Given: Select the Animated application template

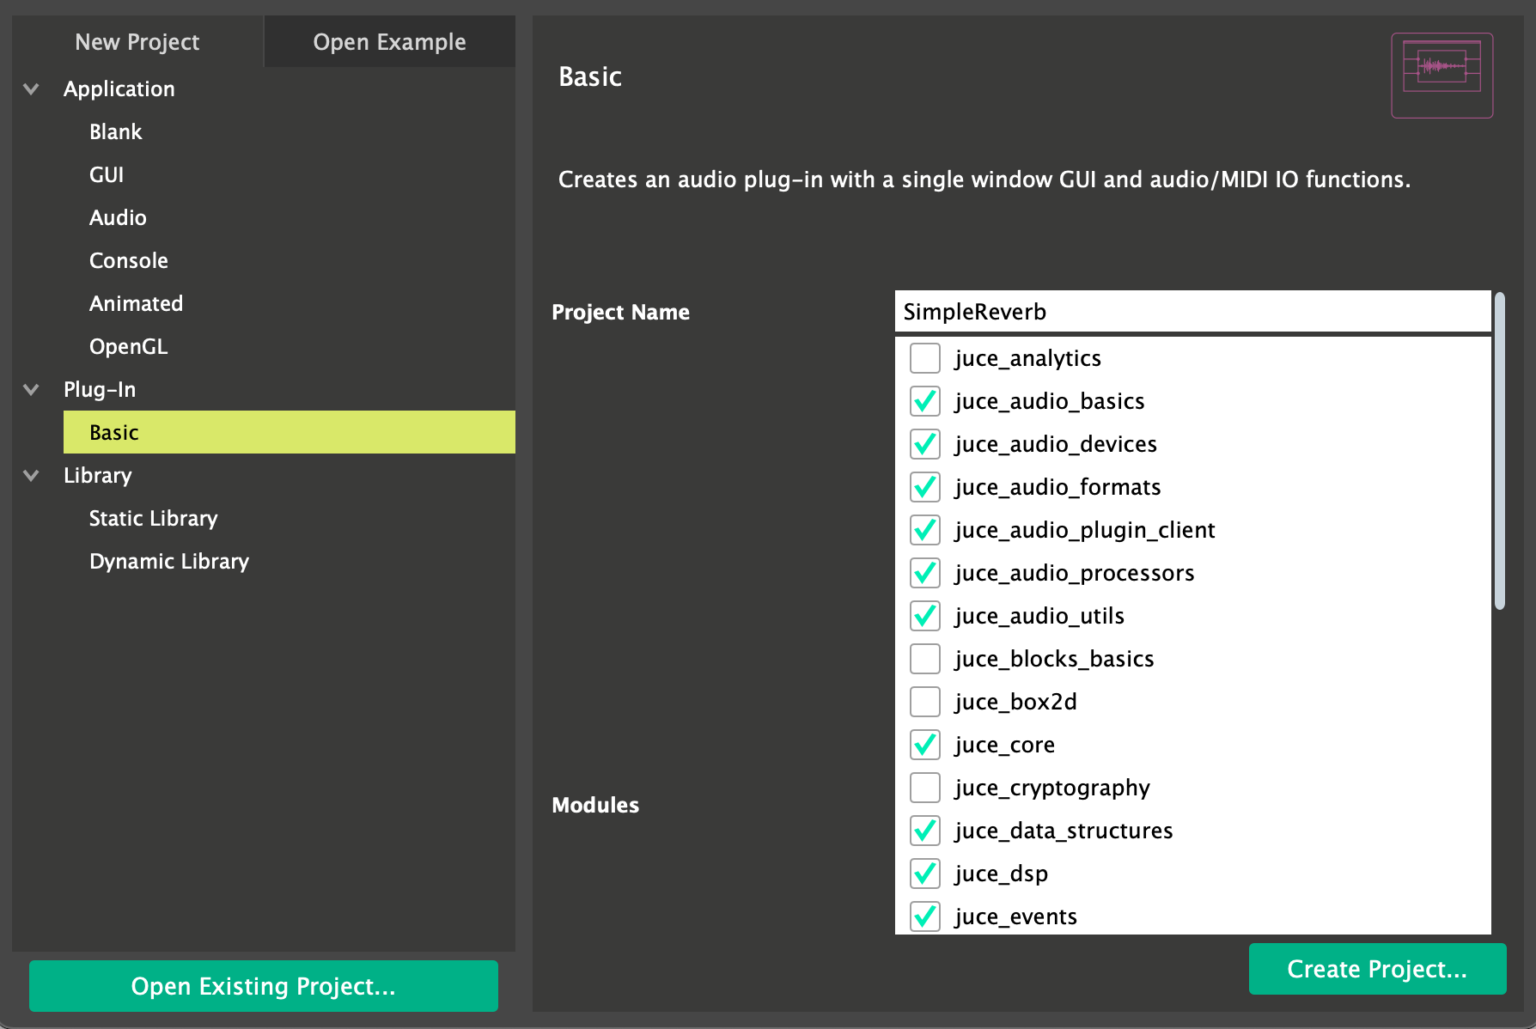Looking at the screenshot, I should [x=136, y=304].
